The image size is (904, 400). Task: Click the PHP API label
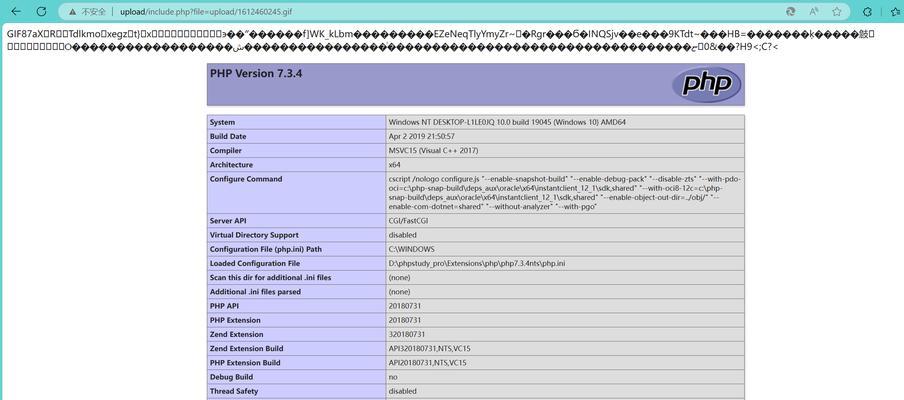coord(225,305)
